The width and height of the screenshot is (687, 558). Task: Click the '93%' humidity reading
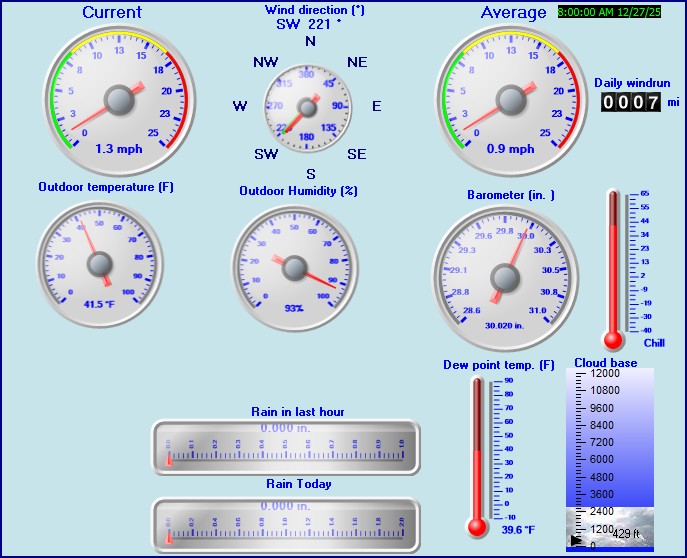point(294,308)
